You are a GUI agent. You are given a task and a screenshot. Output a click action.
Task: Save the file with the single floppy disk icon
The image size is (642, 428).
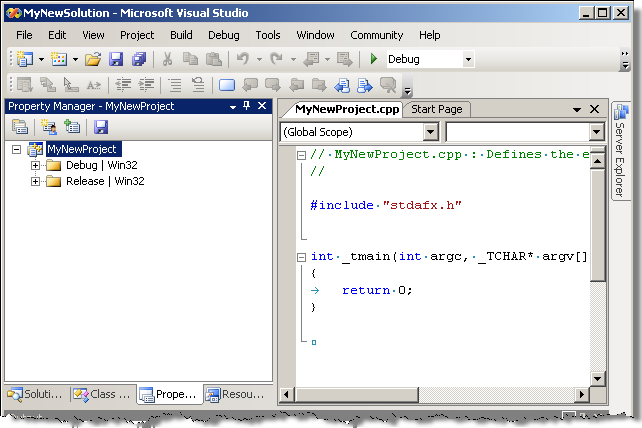click(116, 60)
